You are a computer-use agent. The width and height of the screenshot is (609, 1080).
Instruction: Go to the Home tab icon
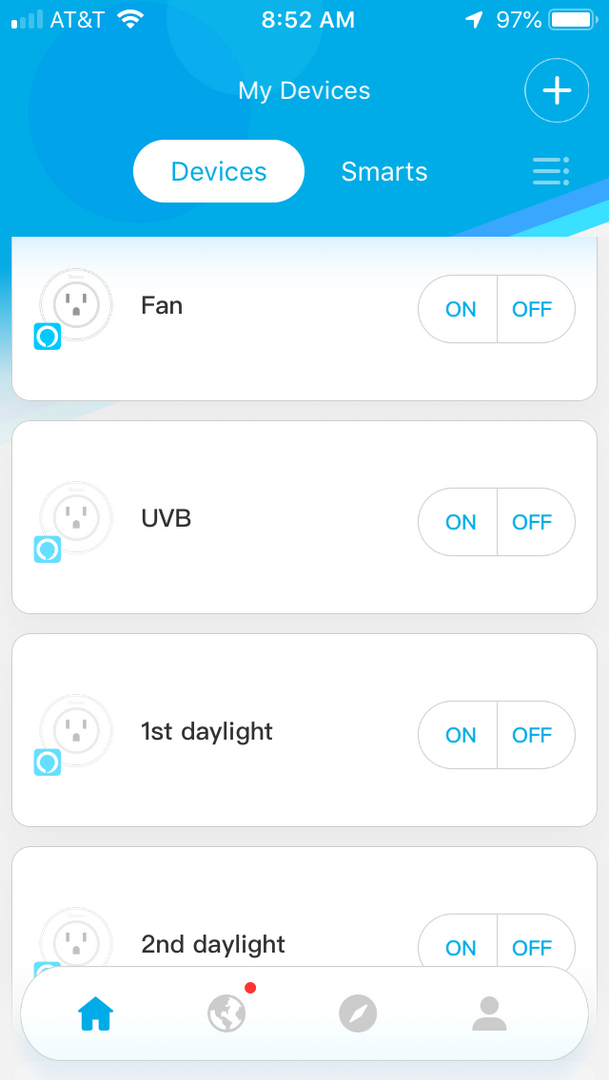(x=96, y=1014)
